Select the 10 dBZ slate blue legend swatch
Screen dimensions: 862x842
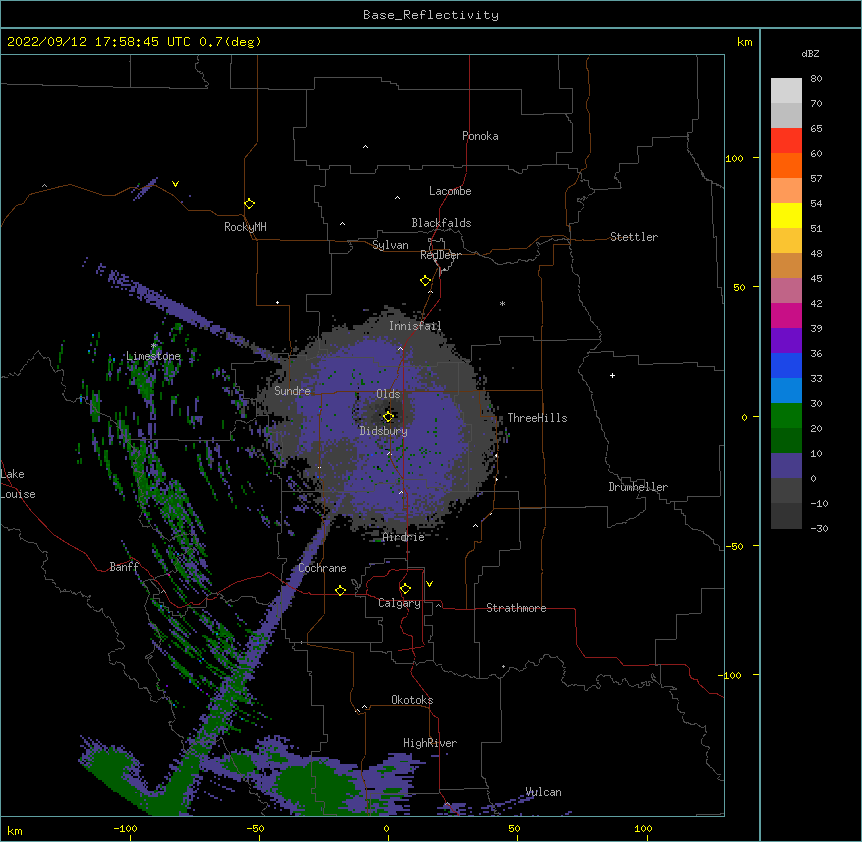click(786, 465)
